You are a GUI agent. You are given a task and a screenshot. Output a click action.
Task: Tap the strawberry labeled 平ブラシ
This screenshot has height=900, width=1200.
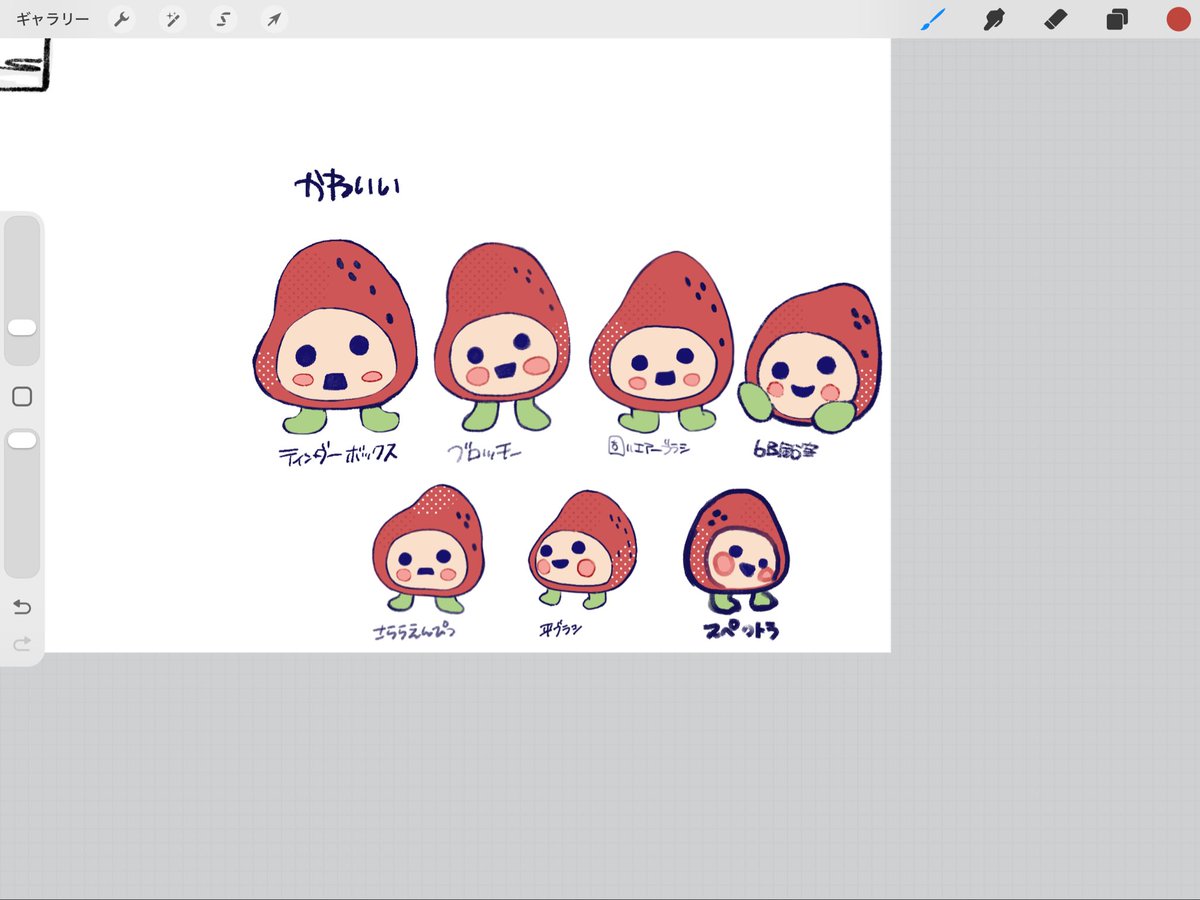(583, 549)
